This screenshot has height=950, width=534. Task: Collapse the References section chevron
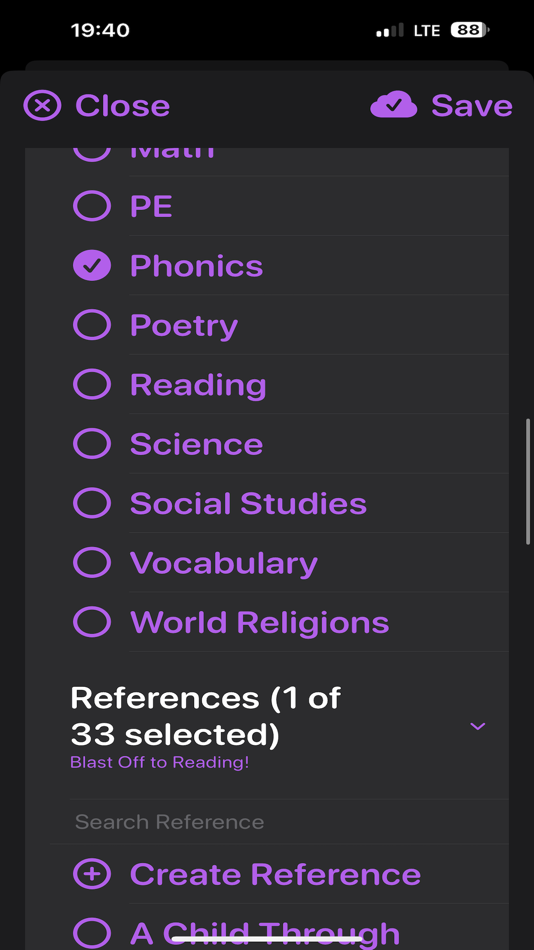[x=478, y=726]
